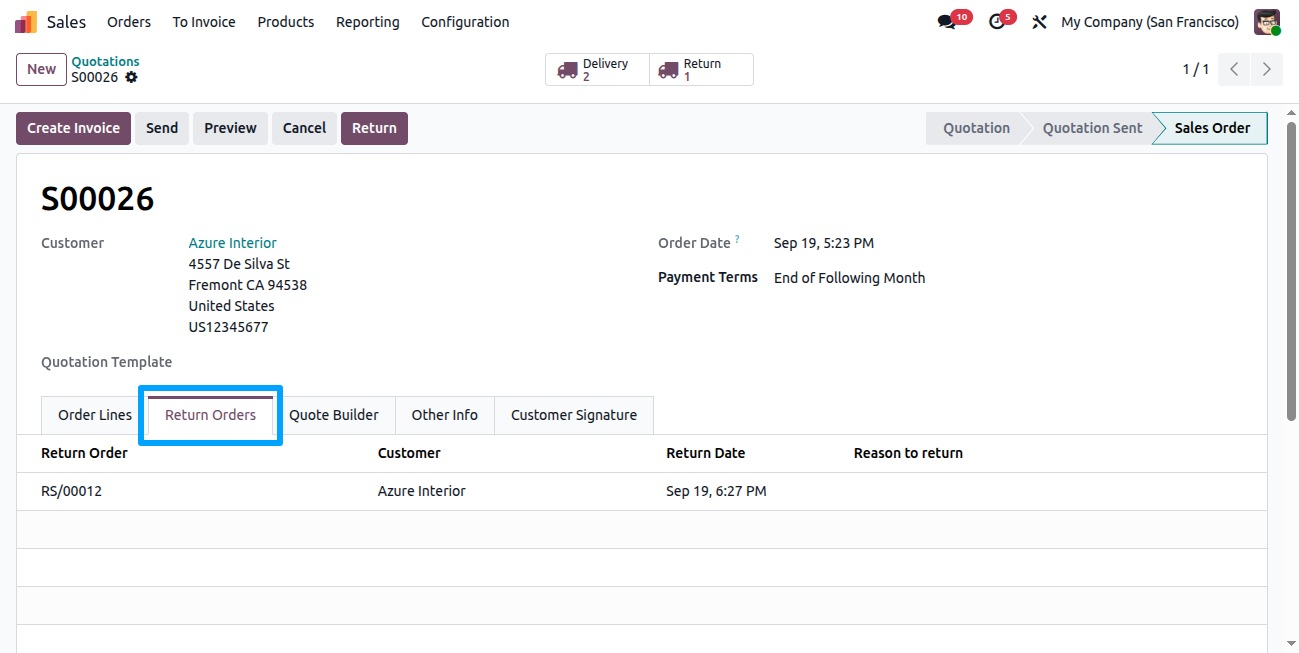Open the Orders menu
The image size is (1299, 653).
pos(129,22)
